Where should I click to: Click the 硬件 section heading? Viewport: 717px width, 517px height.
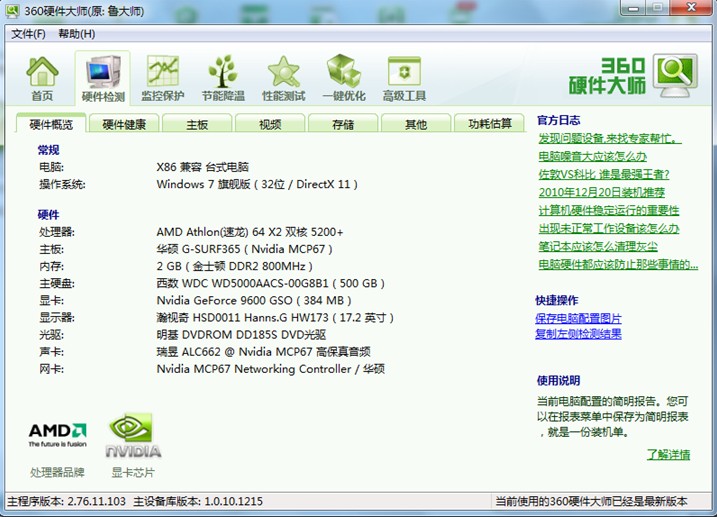[48, 215]
